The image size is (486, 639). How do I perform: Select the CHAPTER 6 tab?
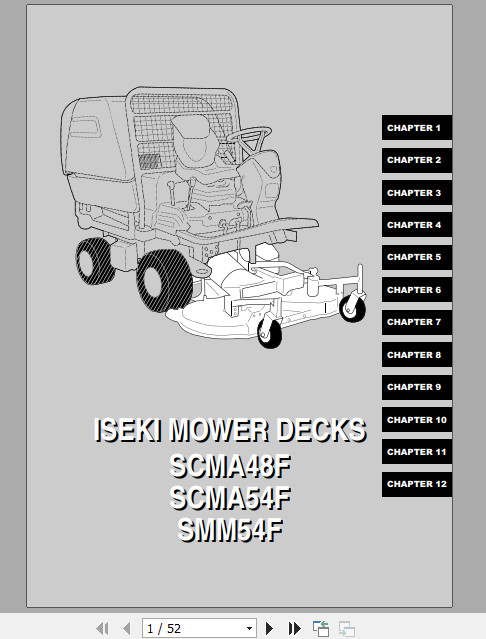point(417,290)
